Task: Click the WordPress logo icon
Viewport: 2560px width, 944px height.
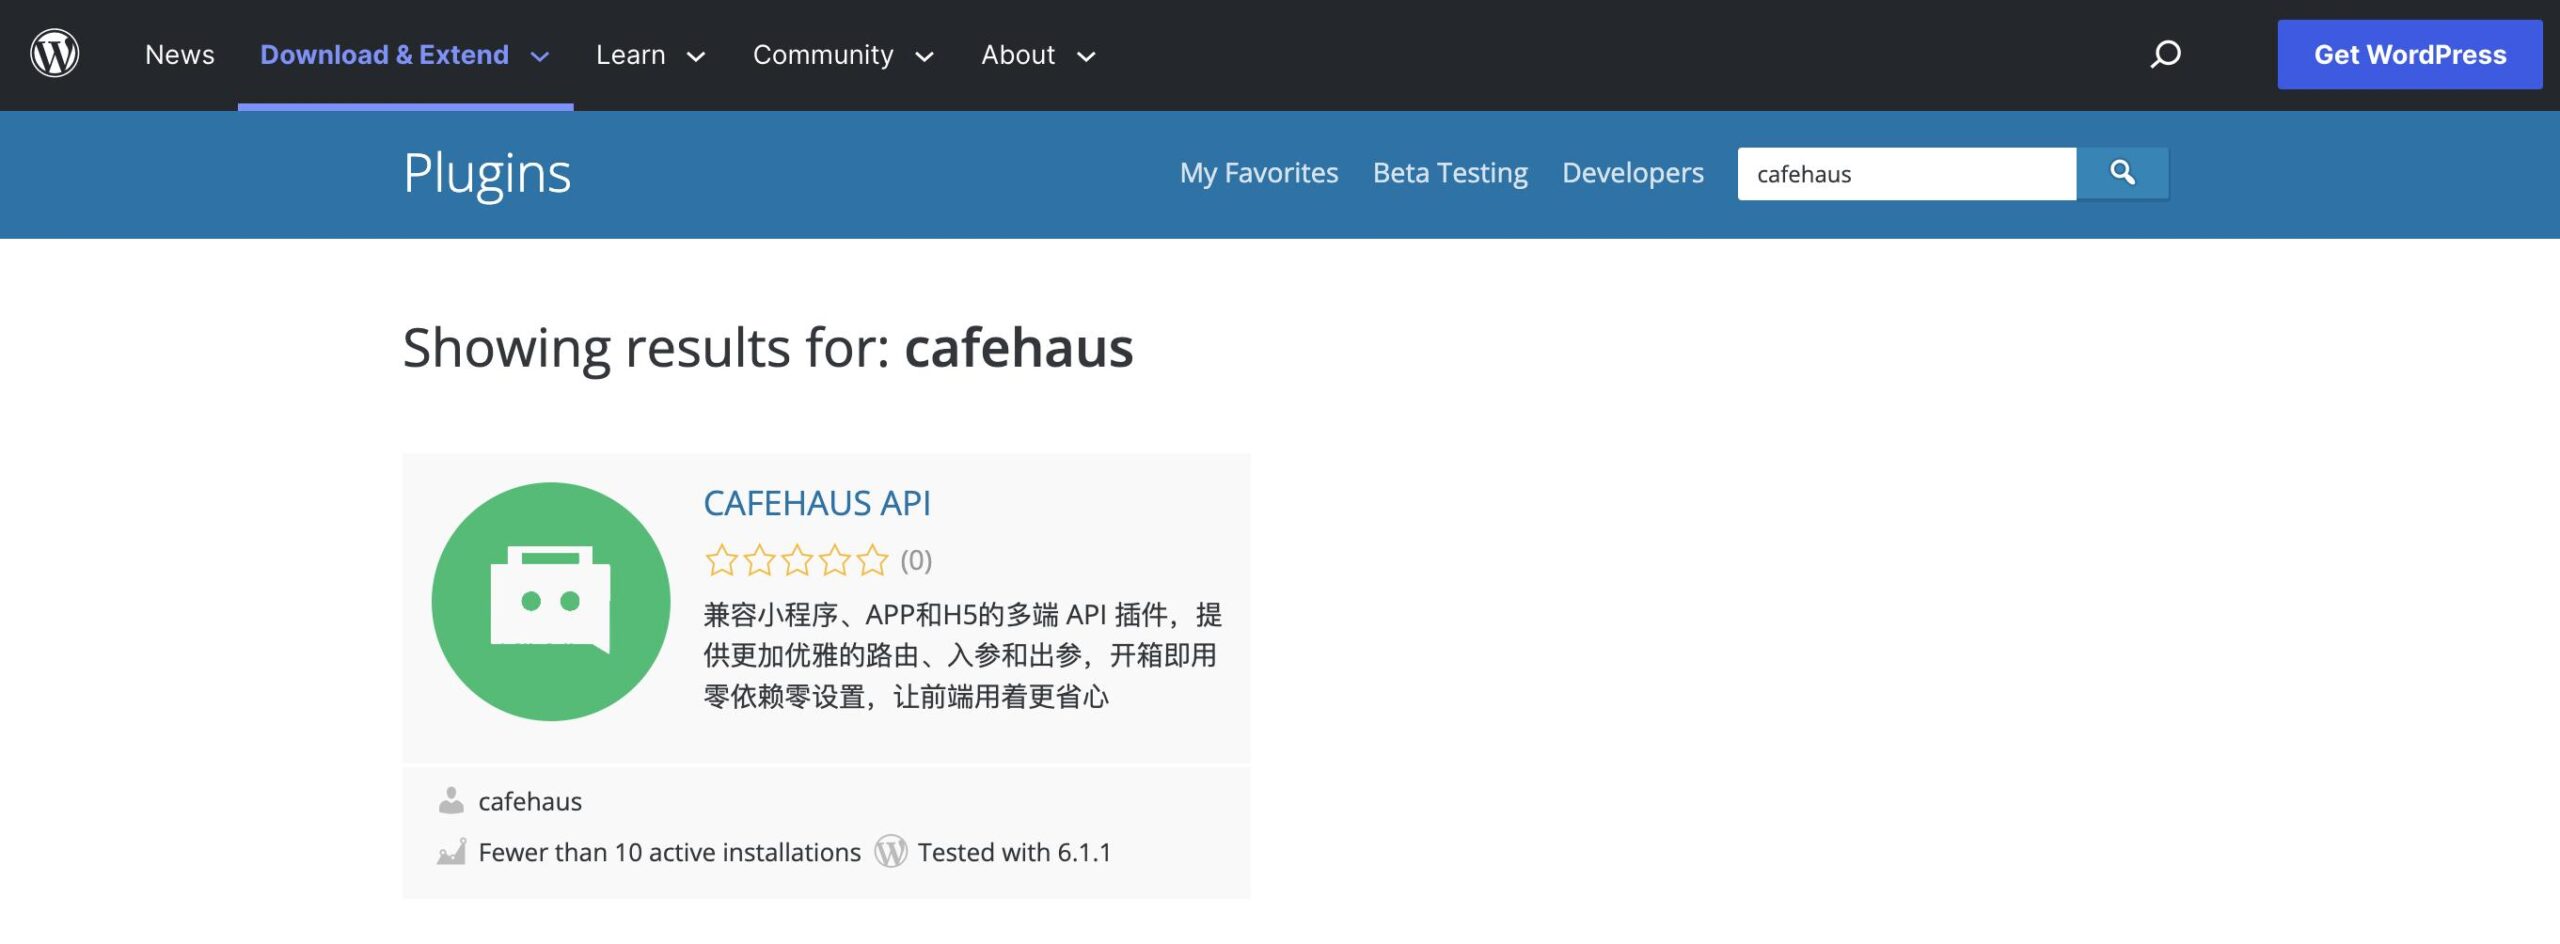Action: [55, 54]
